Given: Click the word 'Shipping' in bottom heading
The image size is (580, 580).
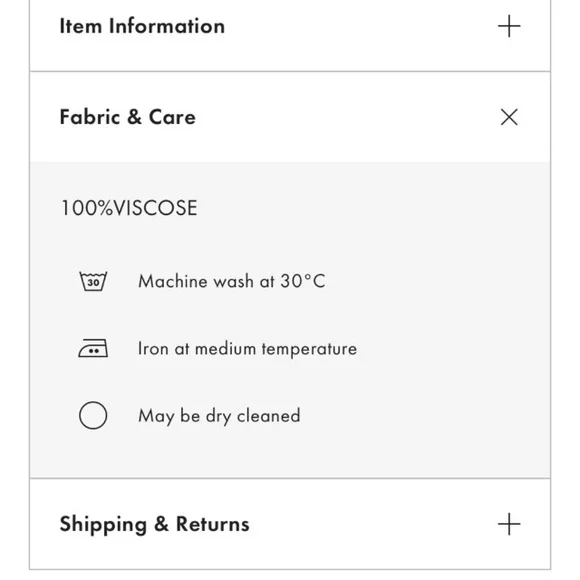Looking at the screenshot, I should [103, 525].
